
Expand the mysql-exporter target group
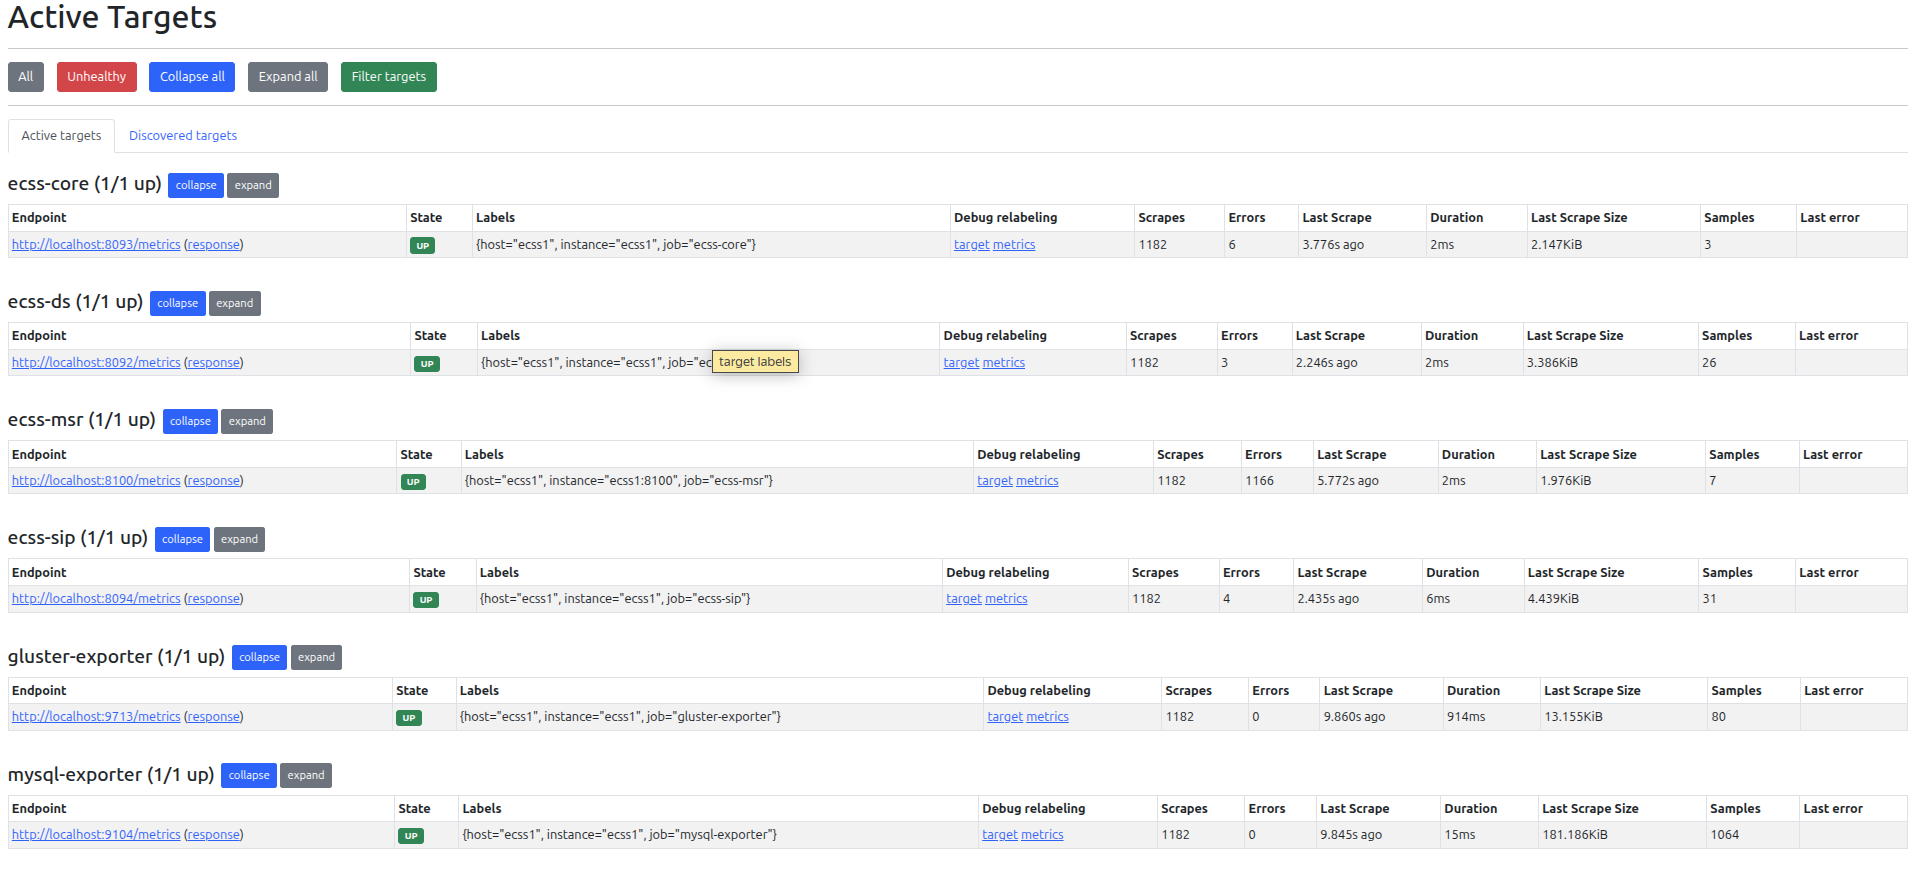point(305,775)
